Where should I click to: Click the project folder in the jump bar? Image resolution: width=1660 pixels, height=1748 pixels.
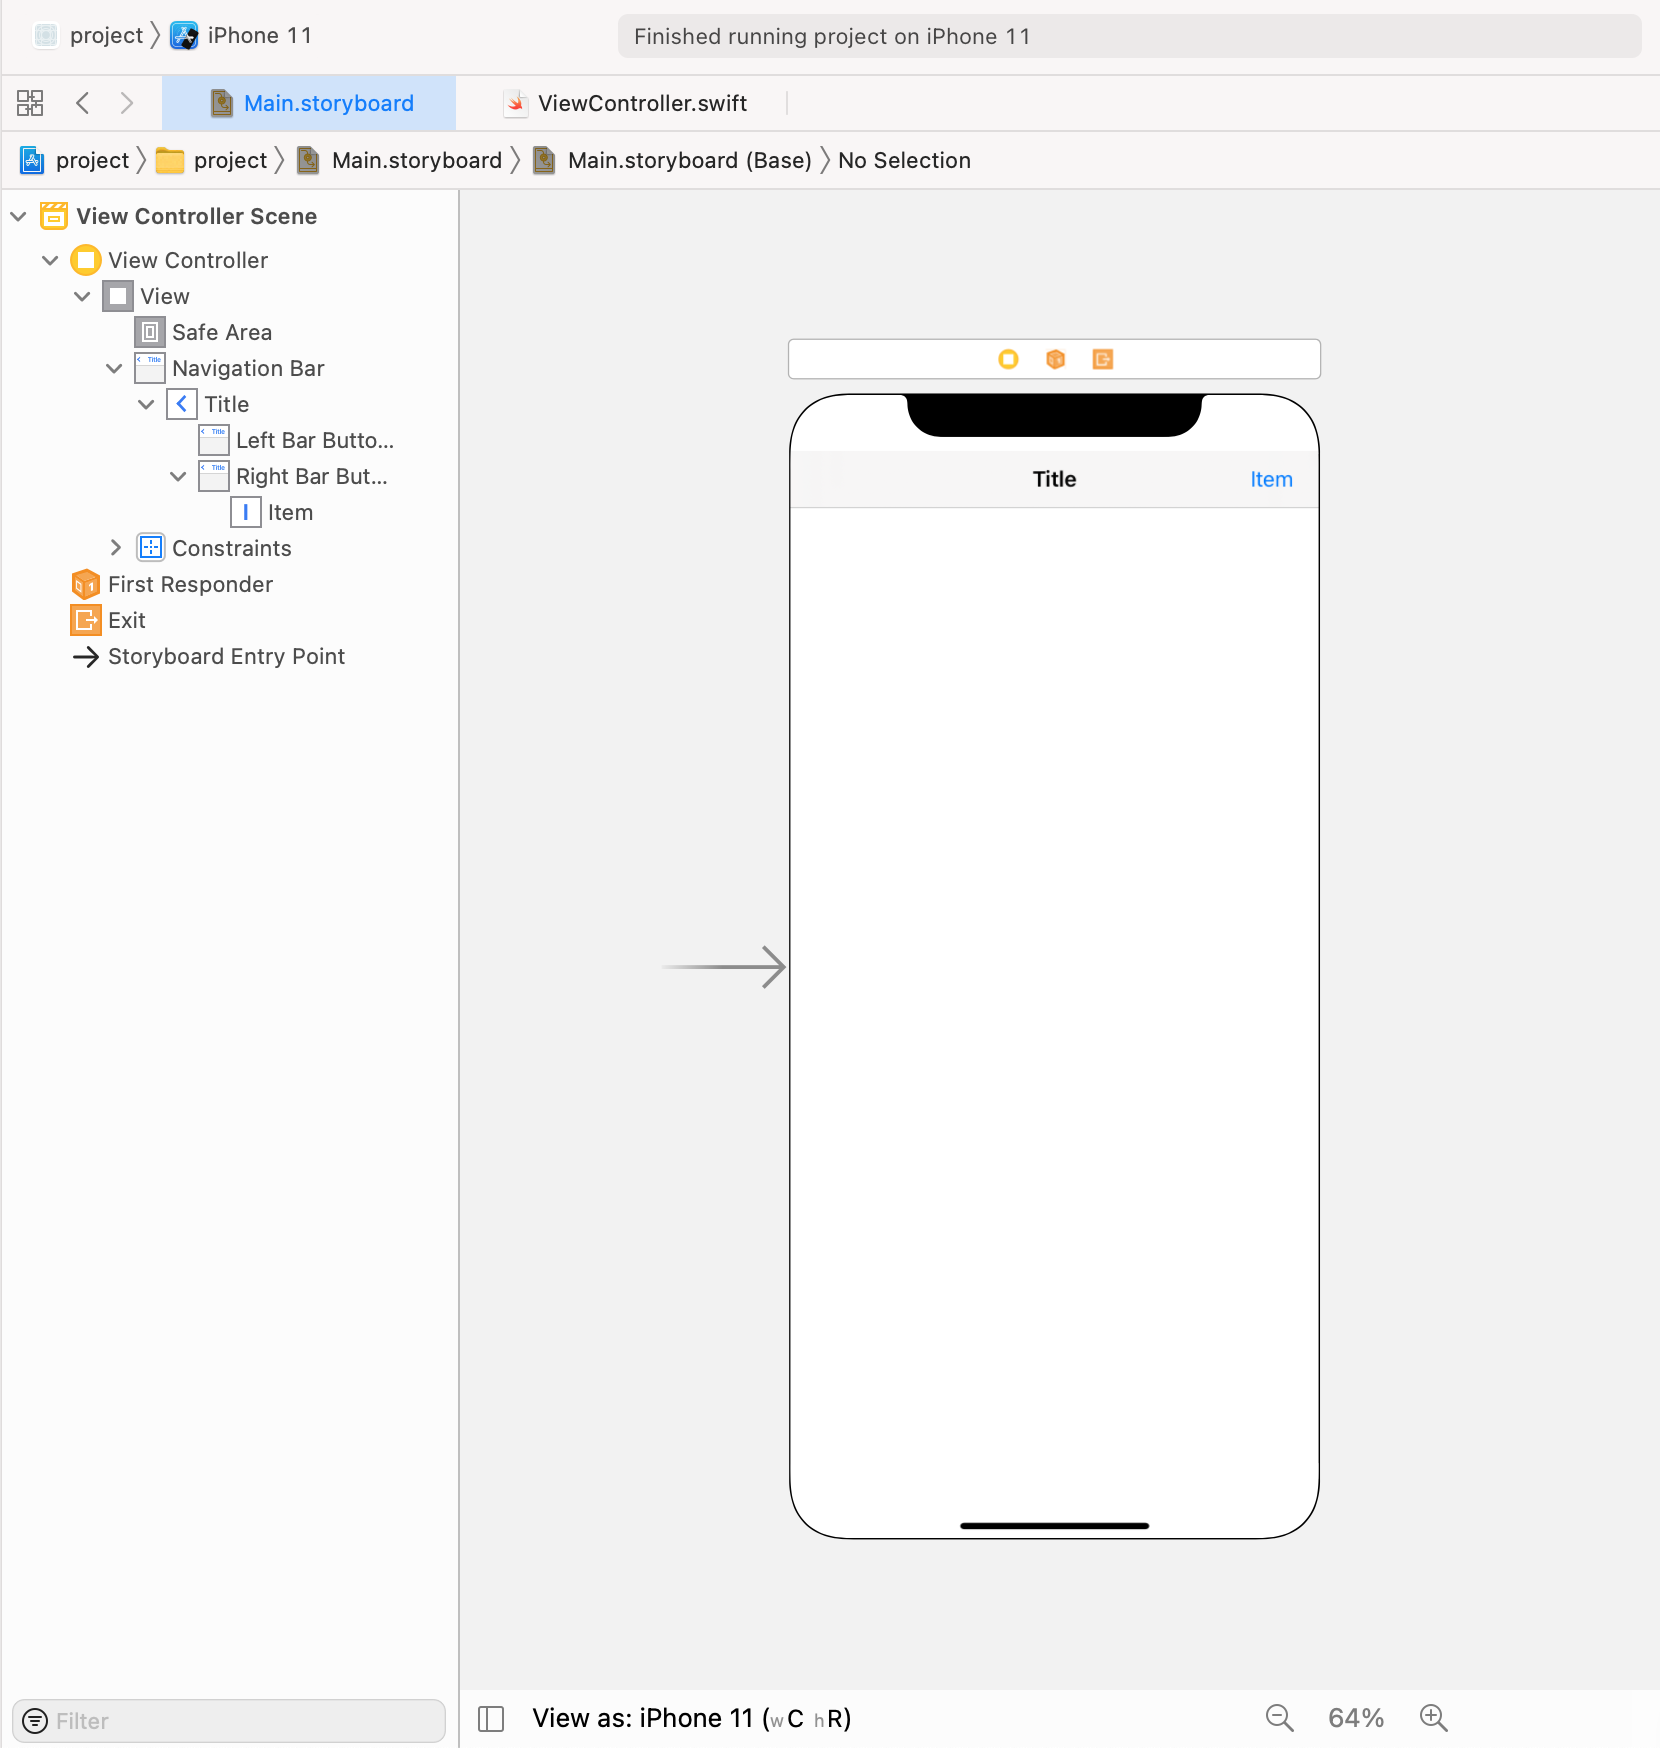click(213, 160)
